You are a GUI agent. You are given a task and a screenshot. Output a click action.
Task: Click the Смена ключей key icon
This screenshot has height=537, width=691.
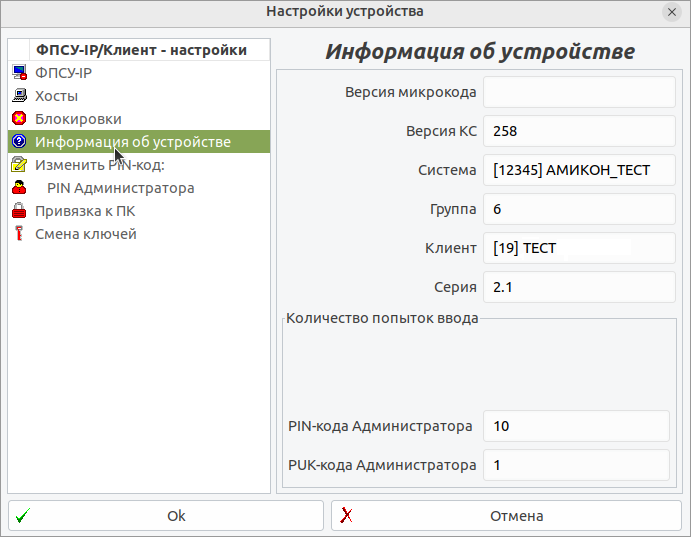pyautogui.click(x=19, y=234)
